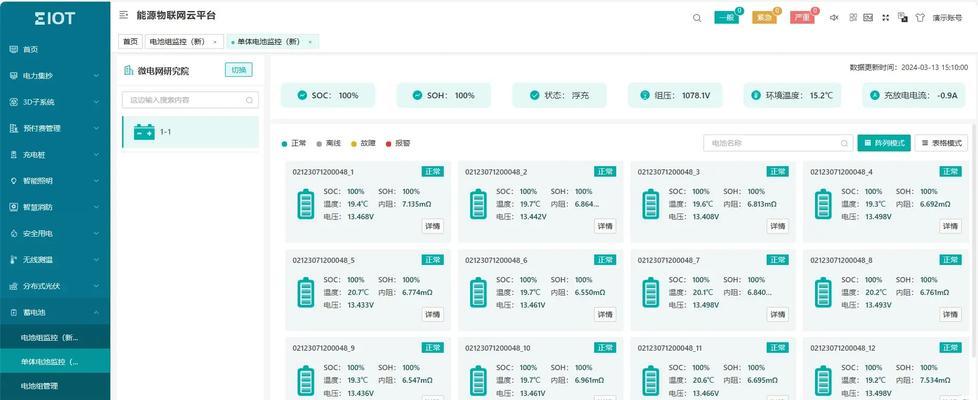Open 详情 for cell 02123071200048_7
The width and height of the screenshot is (978, 400).
click(777, 314)
